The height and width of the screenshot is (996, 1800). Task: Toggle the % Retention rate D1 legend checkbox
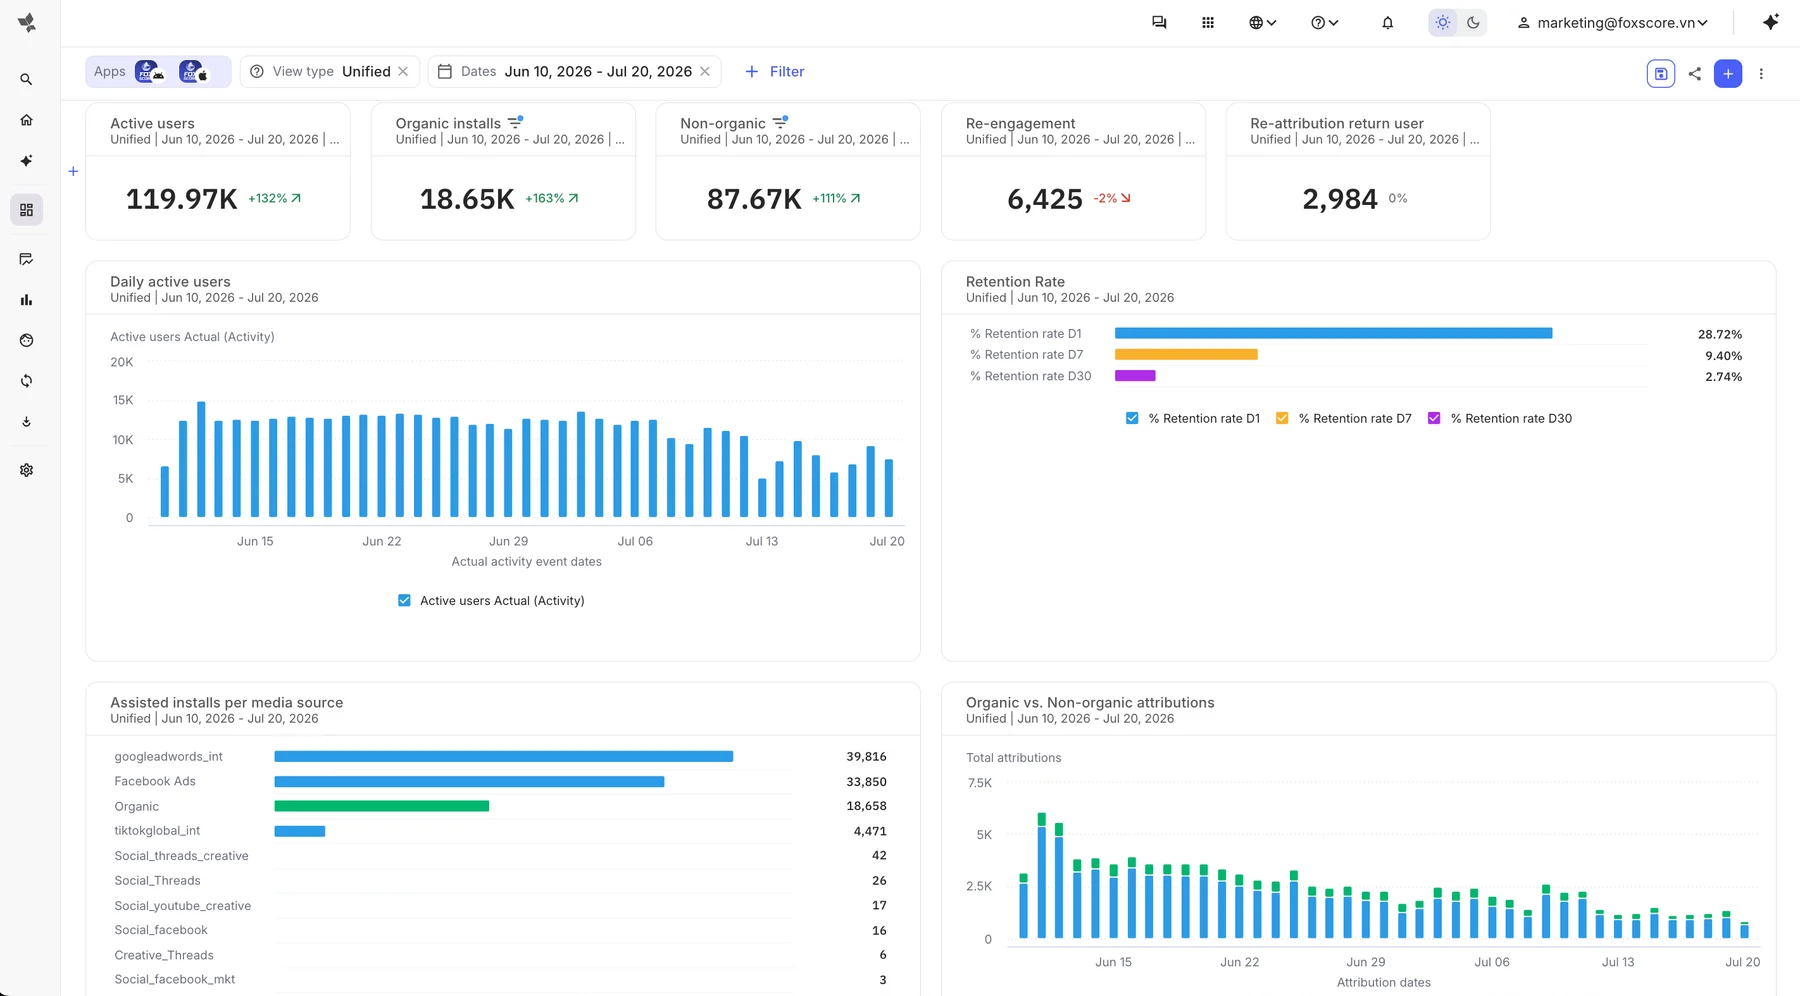click(1132, 418)
